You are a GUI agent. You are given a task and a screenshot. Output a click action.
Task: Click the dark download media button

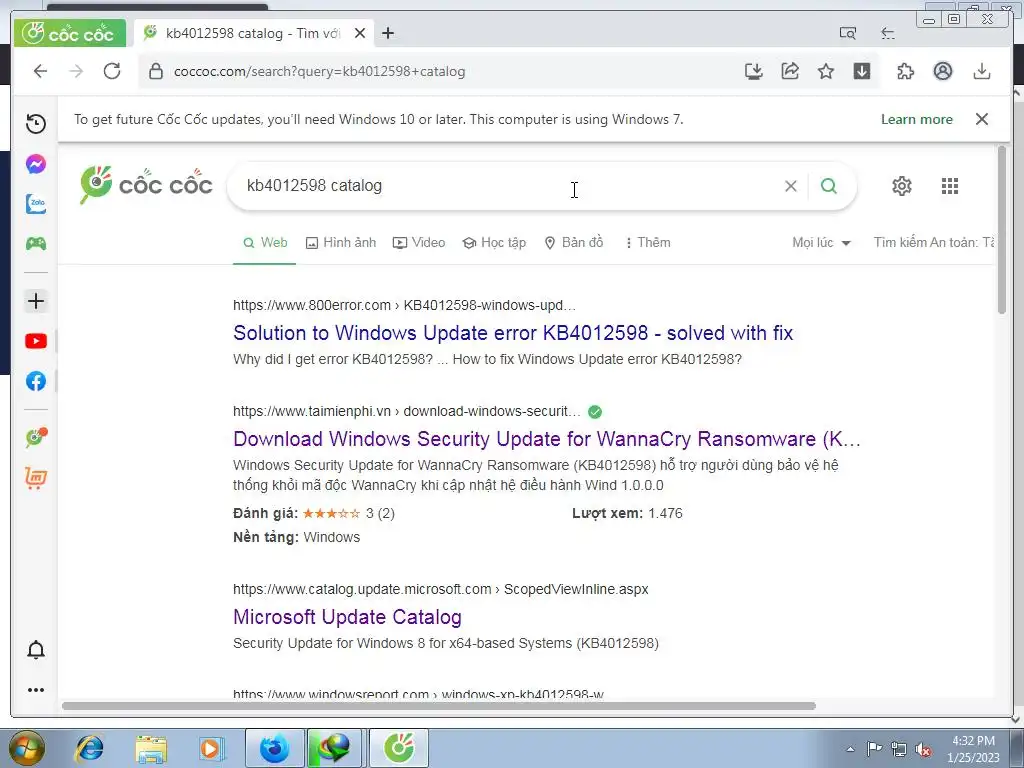pos(862,71)
